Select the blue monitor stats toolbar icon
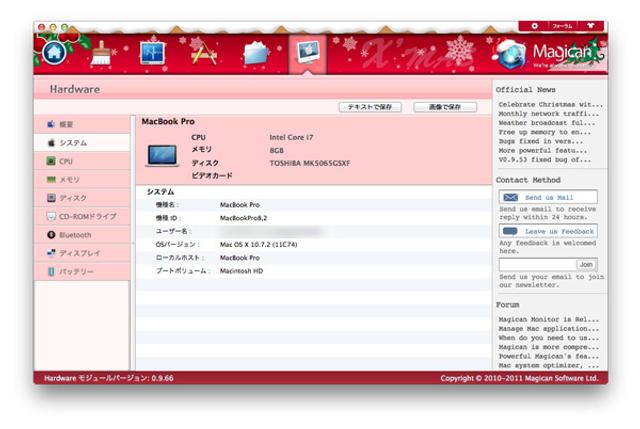The height and width of the screenshot is (429, 640). click(x=152, y=53)
